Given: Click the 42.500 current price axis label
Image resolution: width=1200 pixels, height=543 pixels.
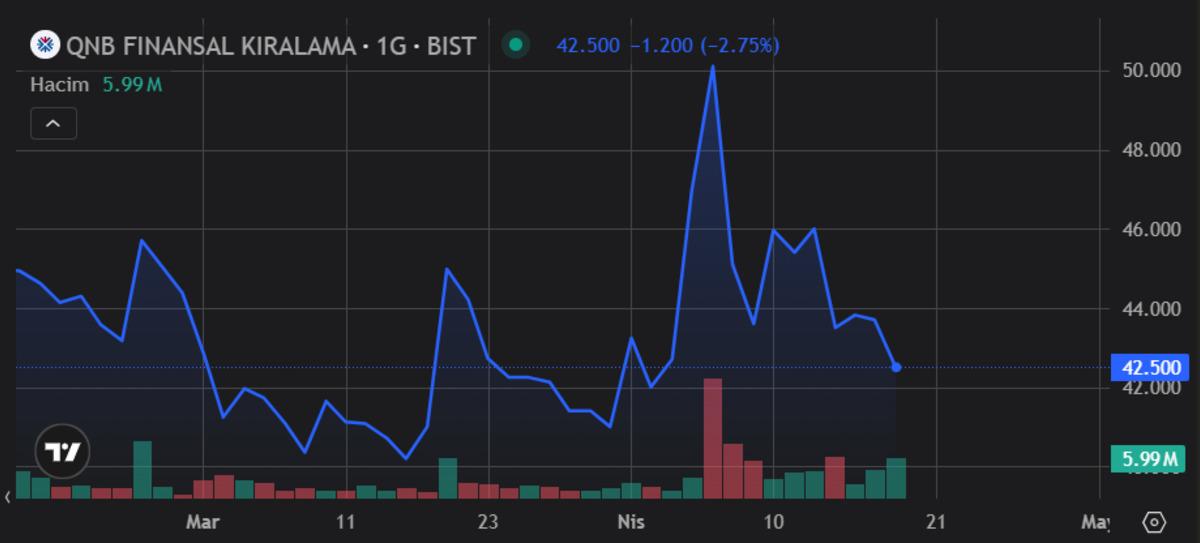Looking at the screenshot, I should click(1151, 368).
